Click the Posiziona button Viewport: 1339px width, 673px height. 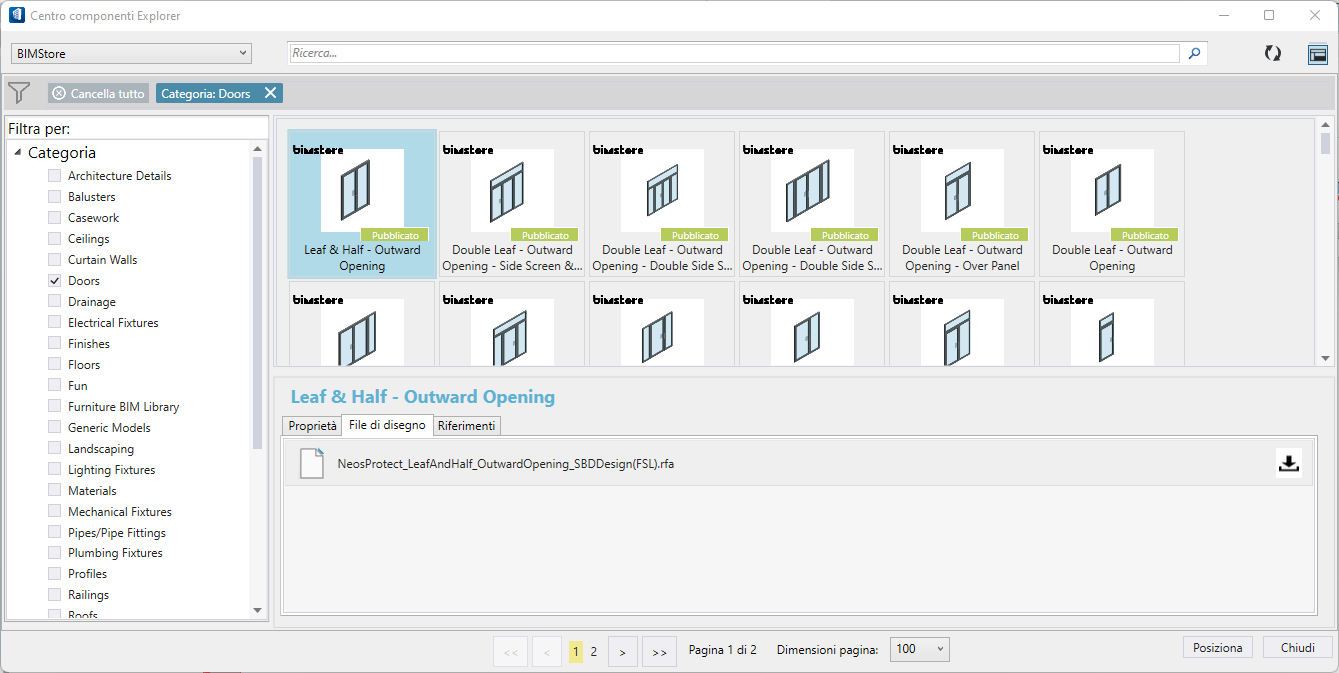[1217, 648]
